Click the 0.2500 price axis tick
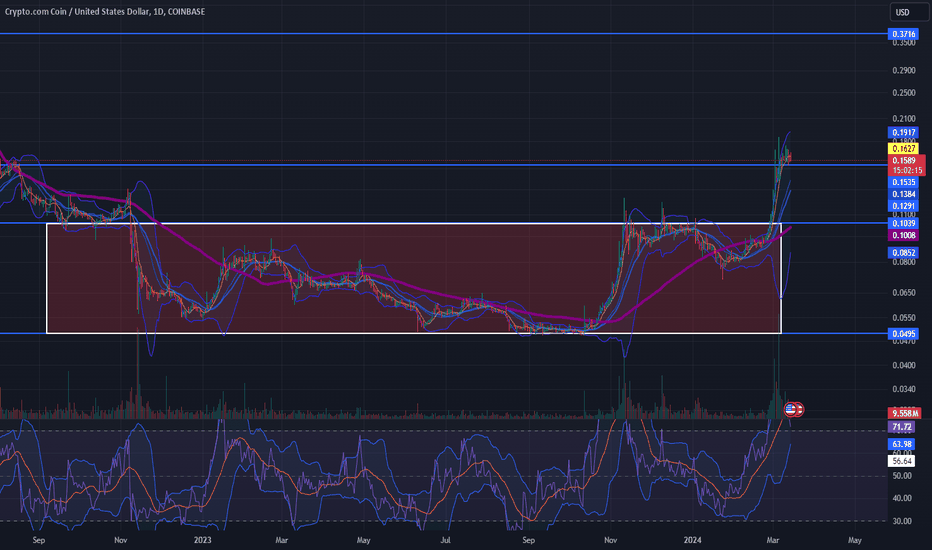The height and width of the screenshot is (550, 932). click(x=903, y=93)
